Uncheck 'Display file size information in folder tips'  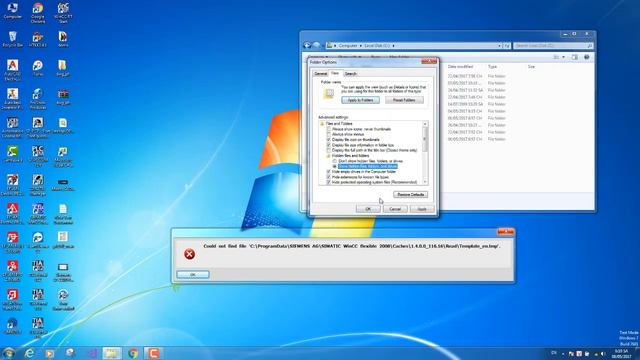tap(329, 145)
